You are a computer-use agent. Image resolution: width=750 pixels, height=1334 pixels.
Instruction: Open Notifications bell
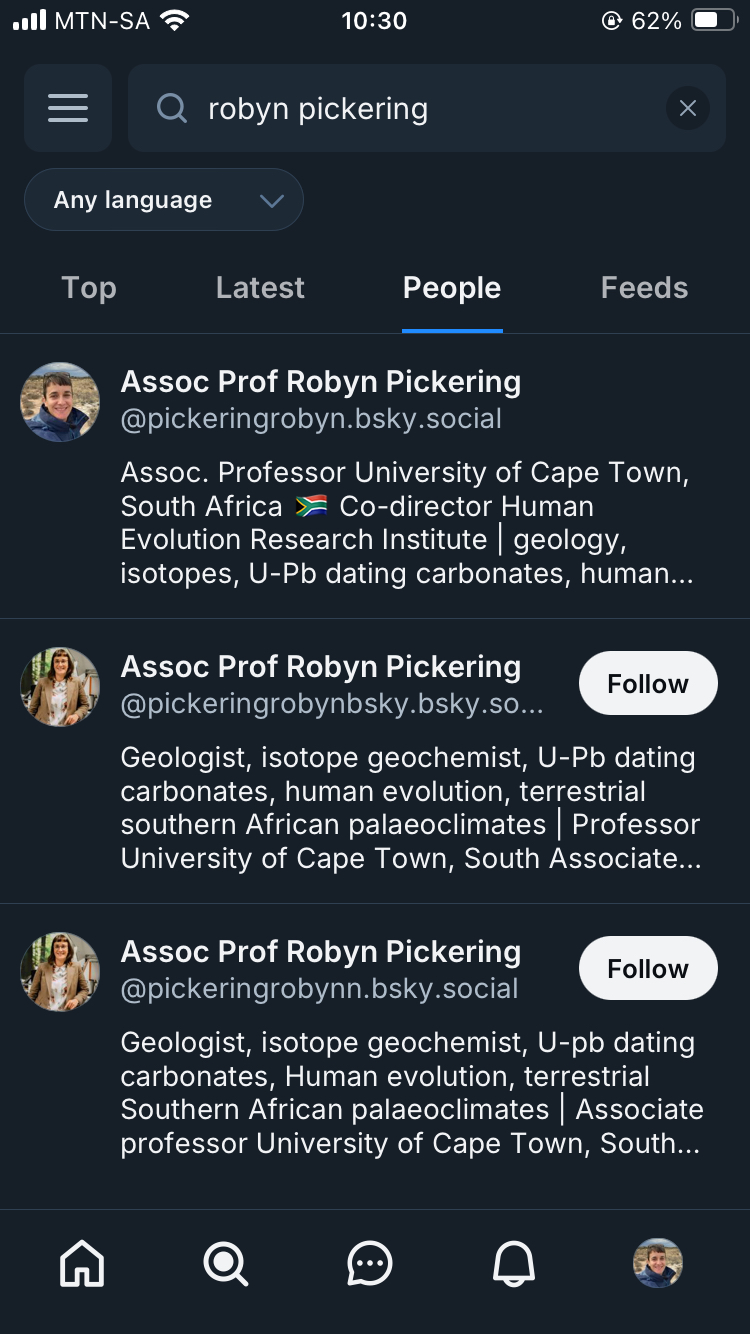(x=514, y=1264)
